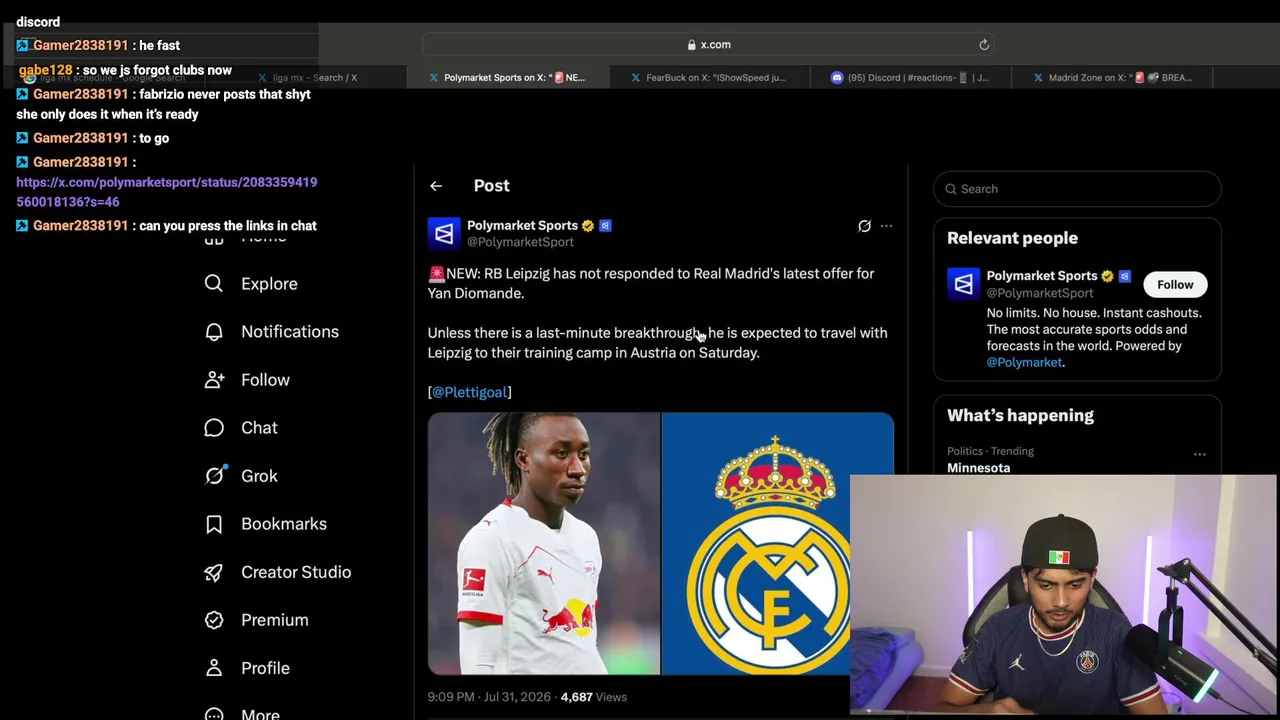Screen dimensions: 1280x720
Task: Switch to the liga mx Search tab
Action: pos(308,77)
